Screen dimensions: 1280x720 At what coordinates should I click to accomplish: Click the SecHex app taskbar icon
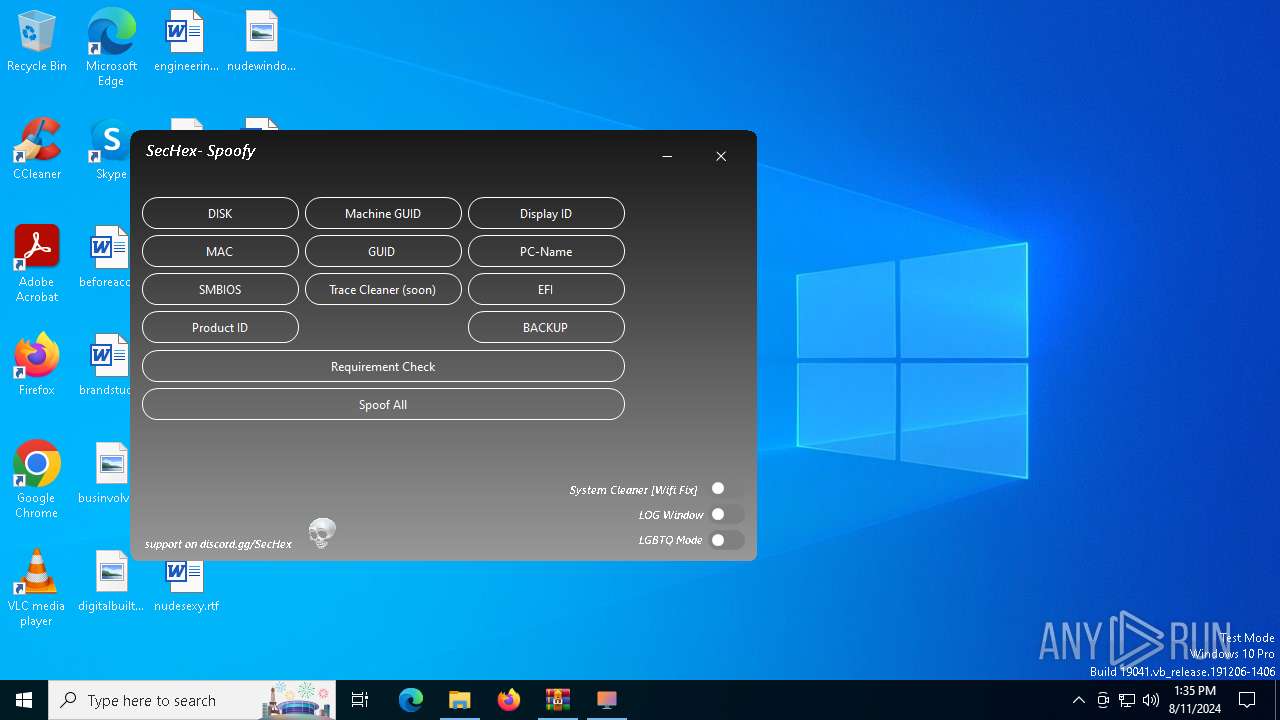click(x=607, y=700)
